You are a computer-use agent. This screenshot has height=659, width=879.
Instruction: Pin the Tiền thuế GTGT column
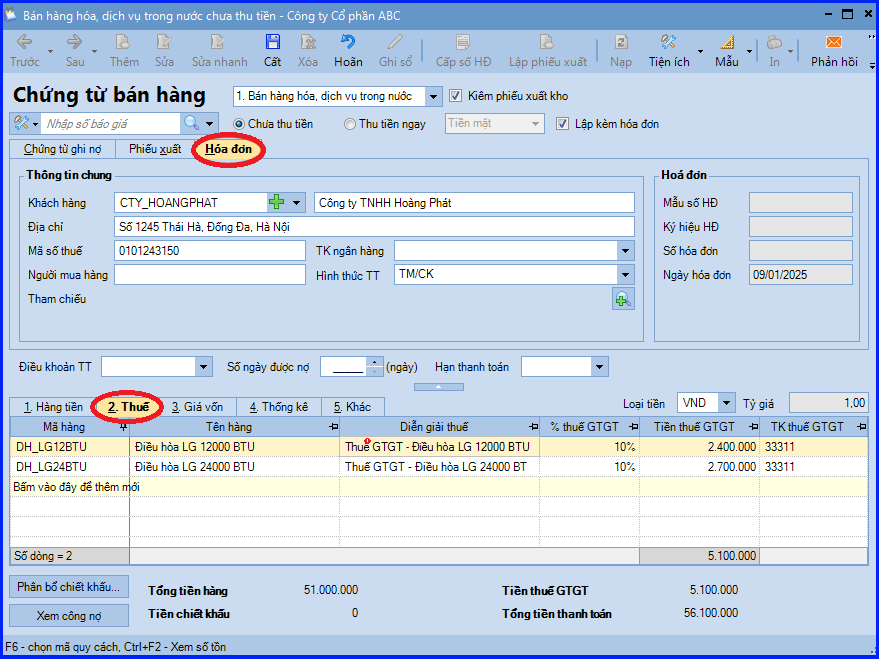tap(753, 428)
